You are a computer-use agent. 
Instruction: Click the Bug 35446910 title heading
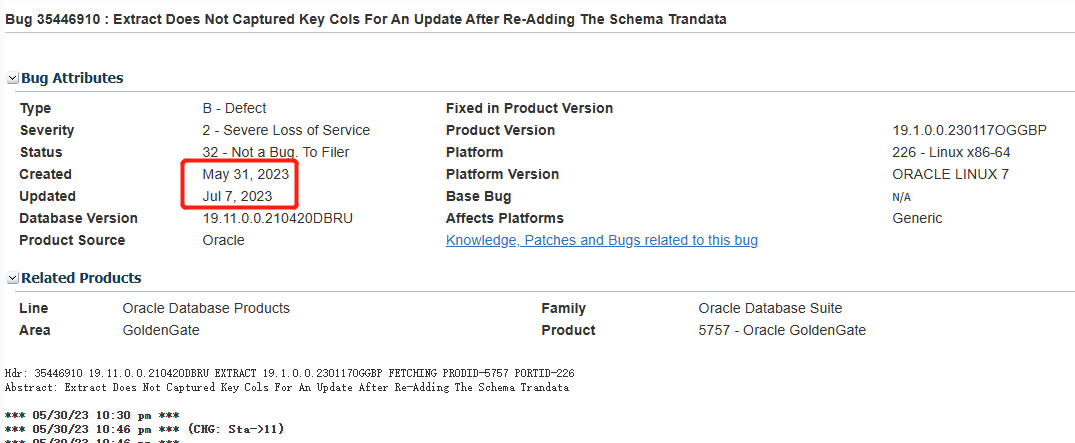366,19
